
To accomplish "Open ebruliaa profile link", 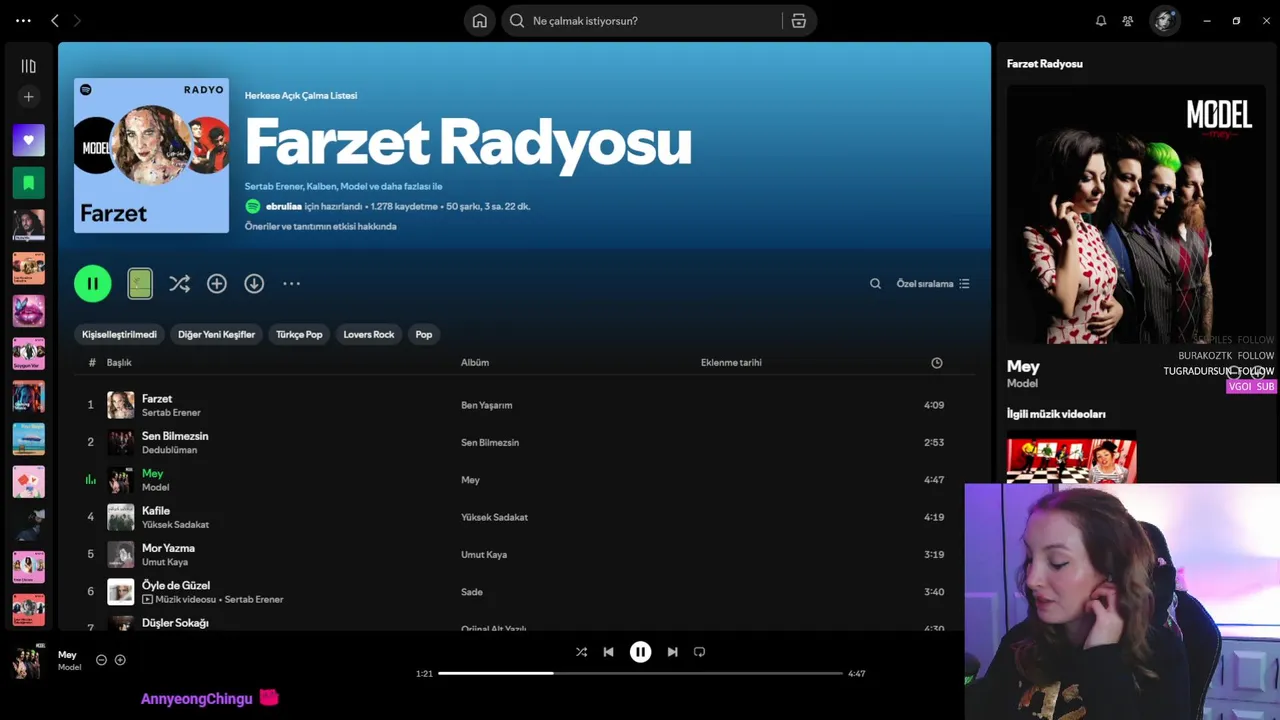I will (283, 206).
